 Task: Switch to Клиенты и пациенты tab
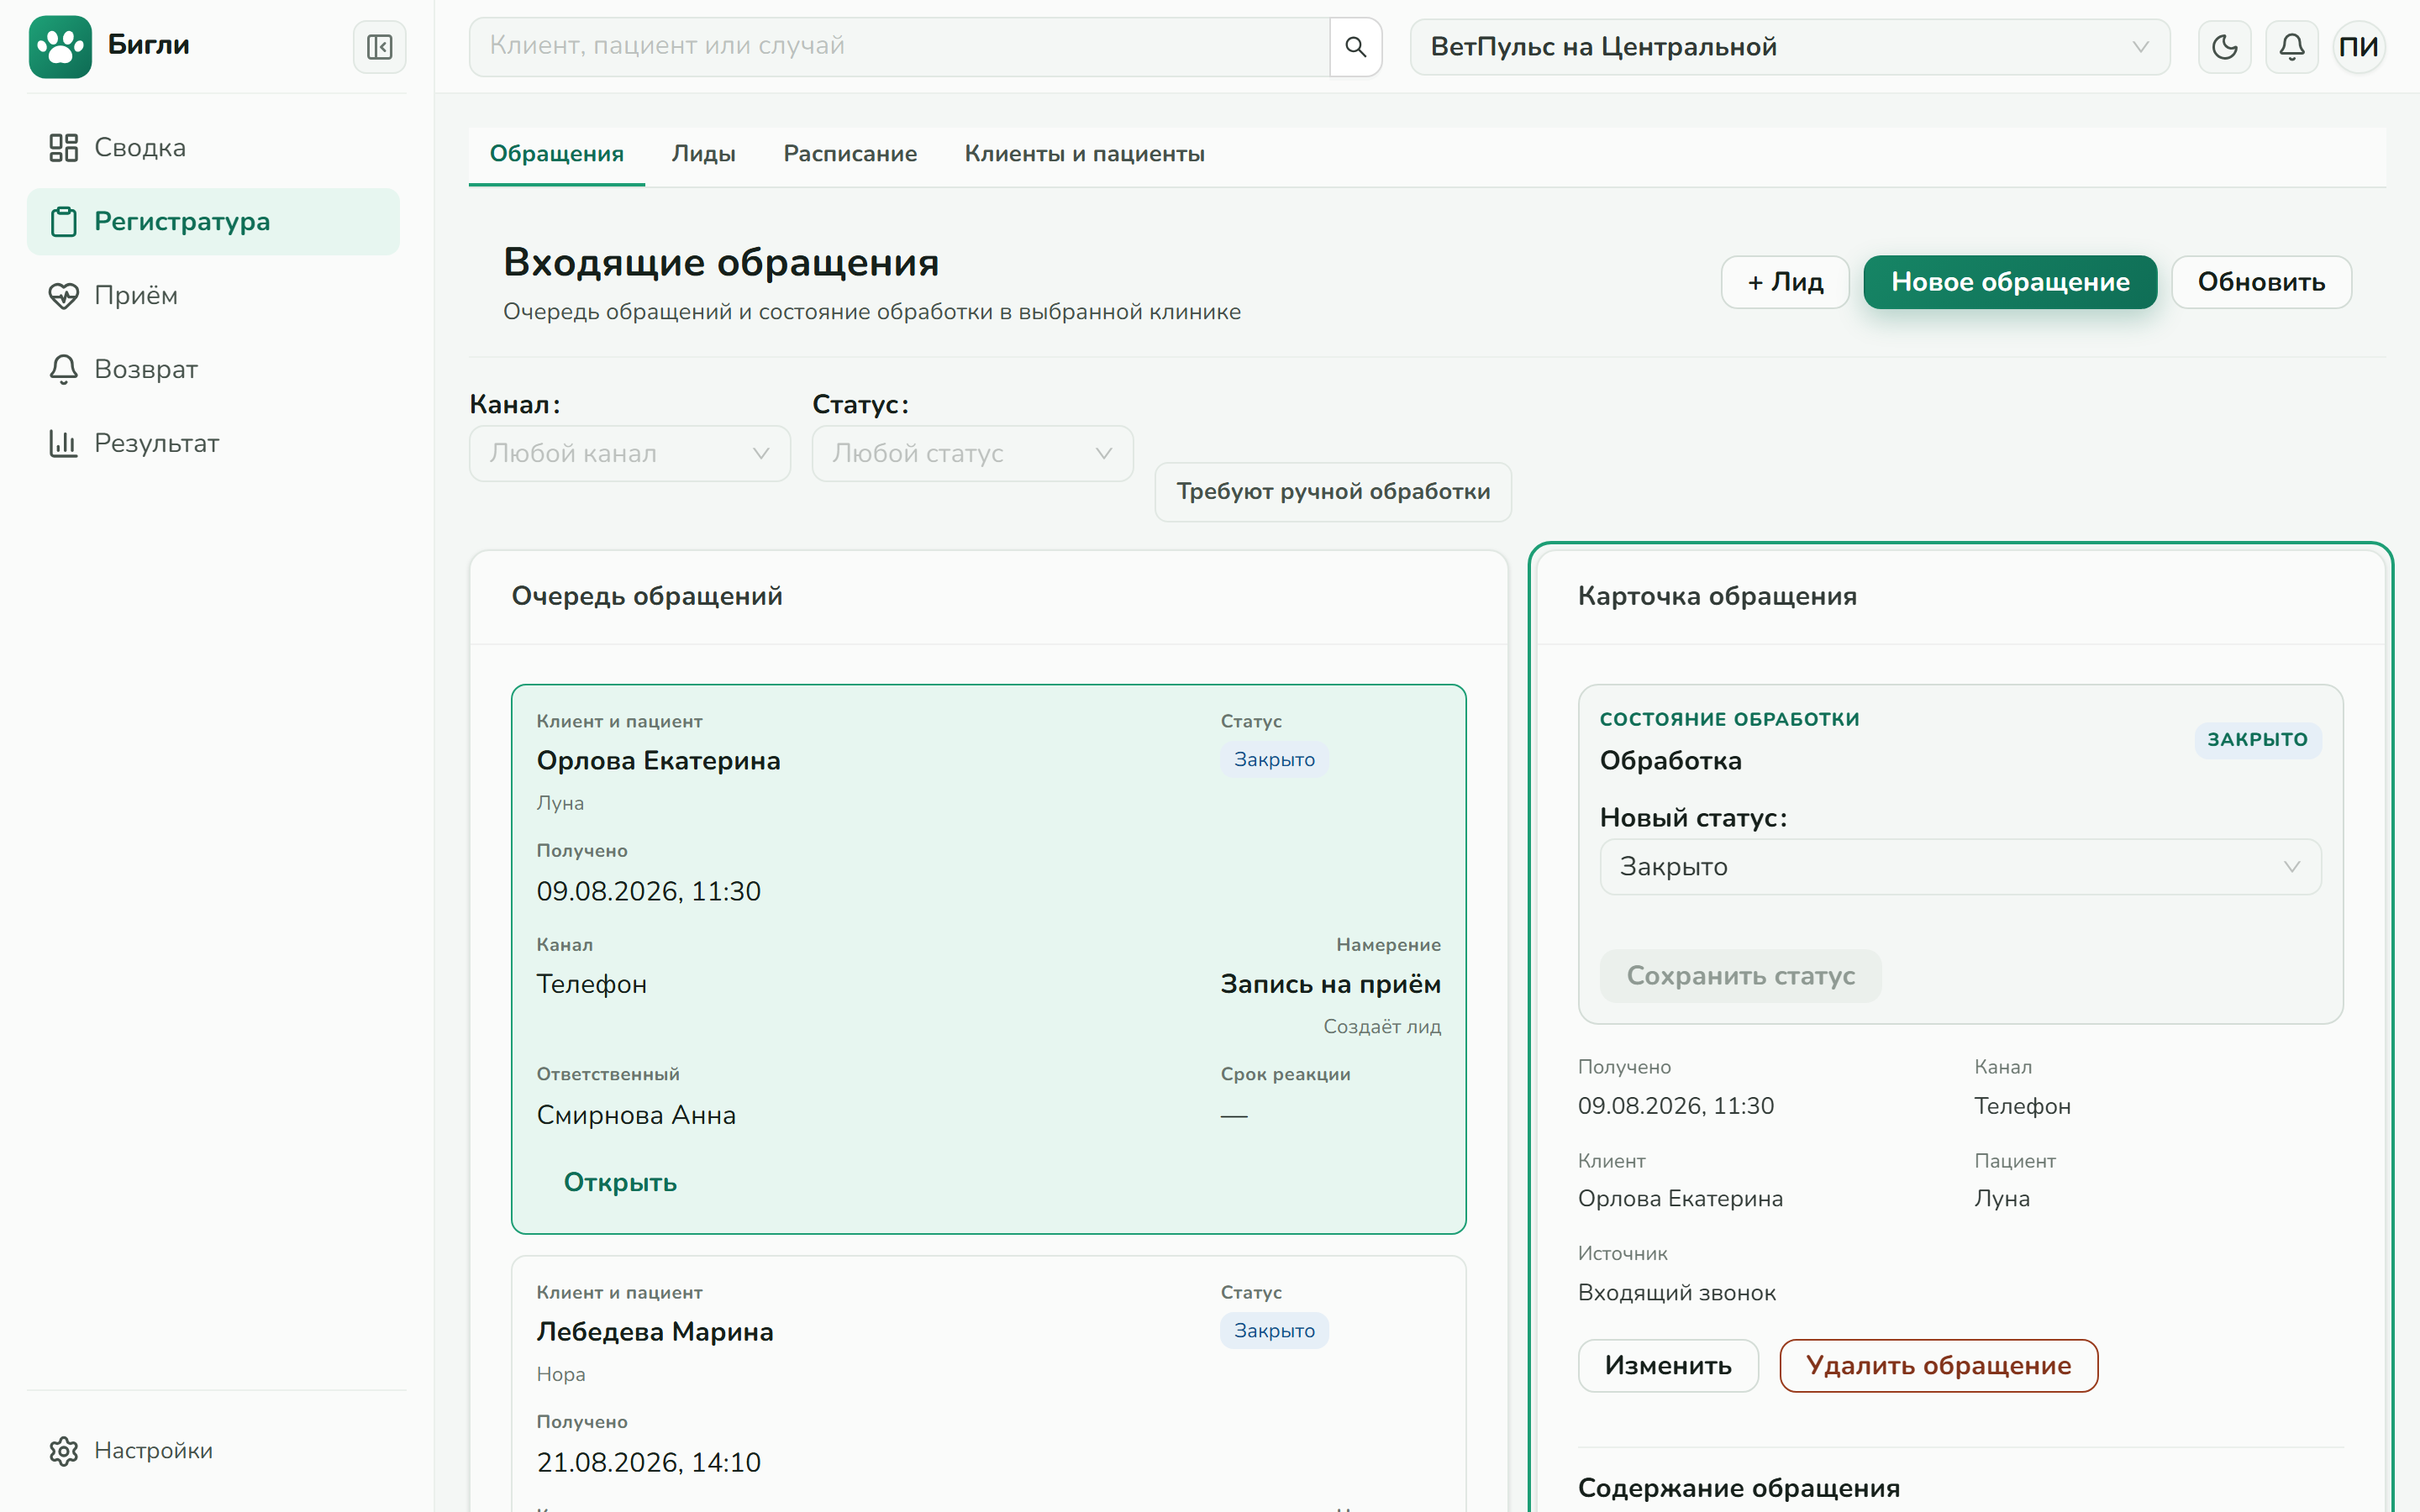(1084, 154)
